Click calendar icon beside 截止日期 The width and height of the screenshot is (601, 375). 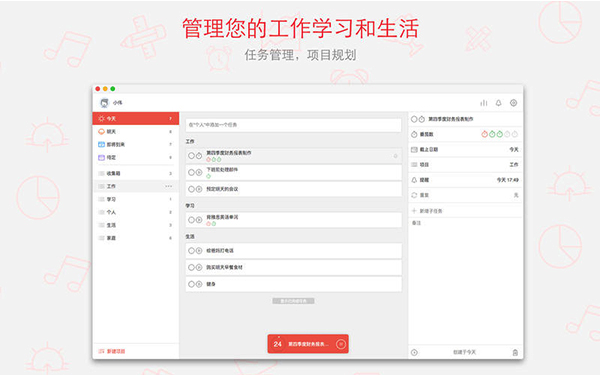pyautogui.click(x=414, y=150)
